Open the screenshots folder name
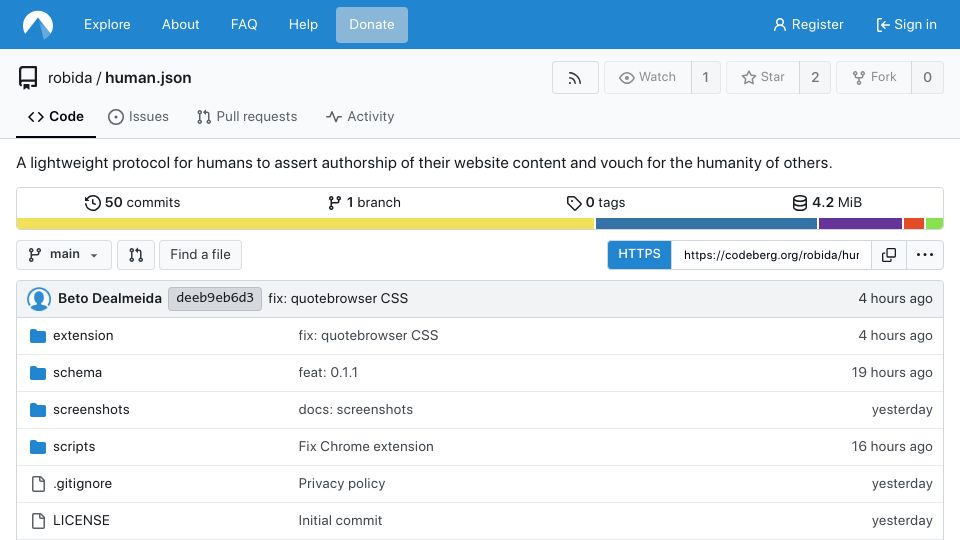 click(91, 410)
